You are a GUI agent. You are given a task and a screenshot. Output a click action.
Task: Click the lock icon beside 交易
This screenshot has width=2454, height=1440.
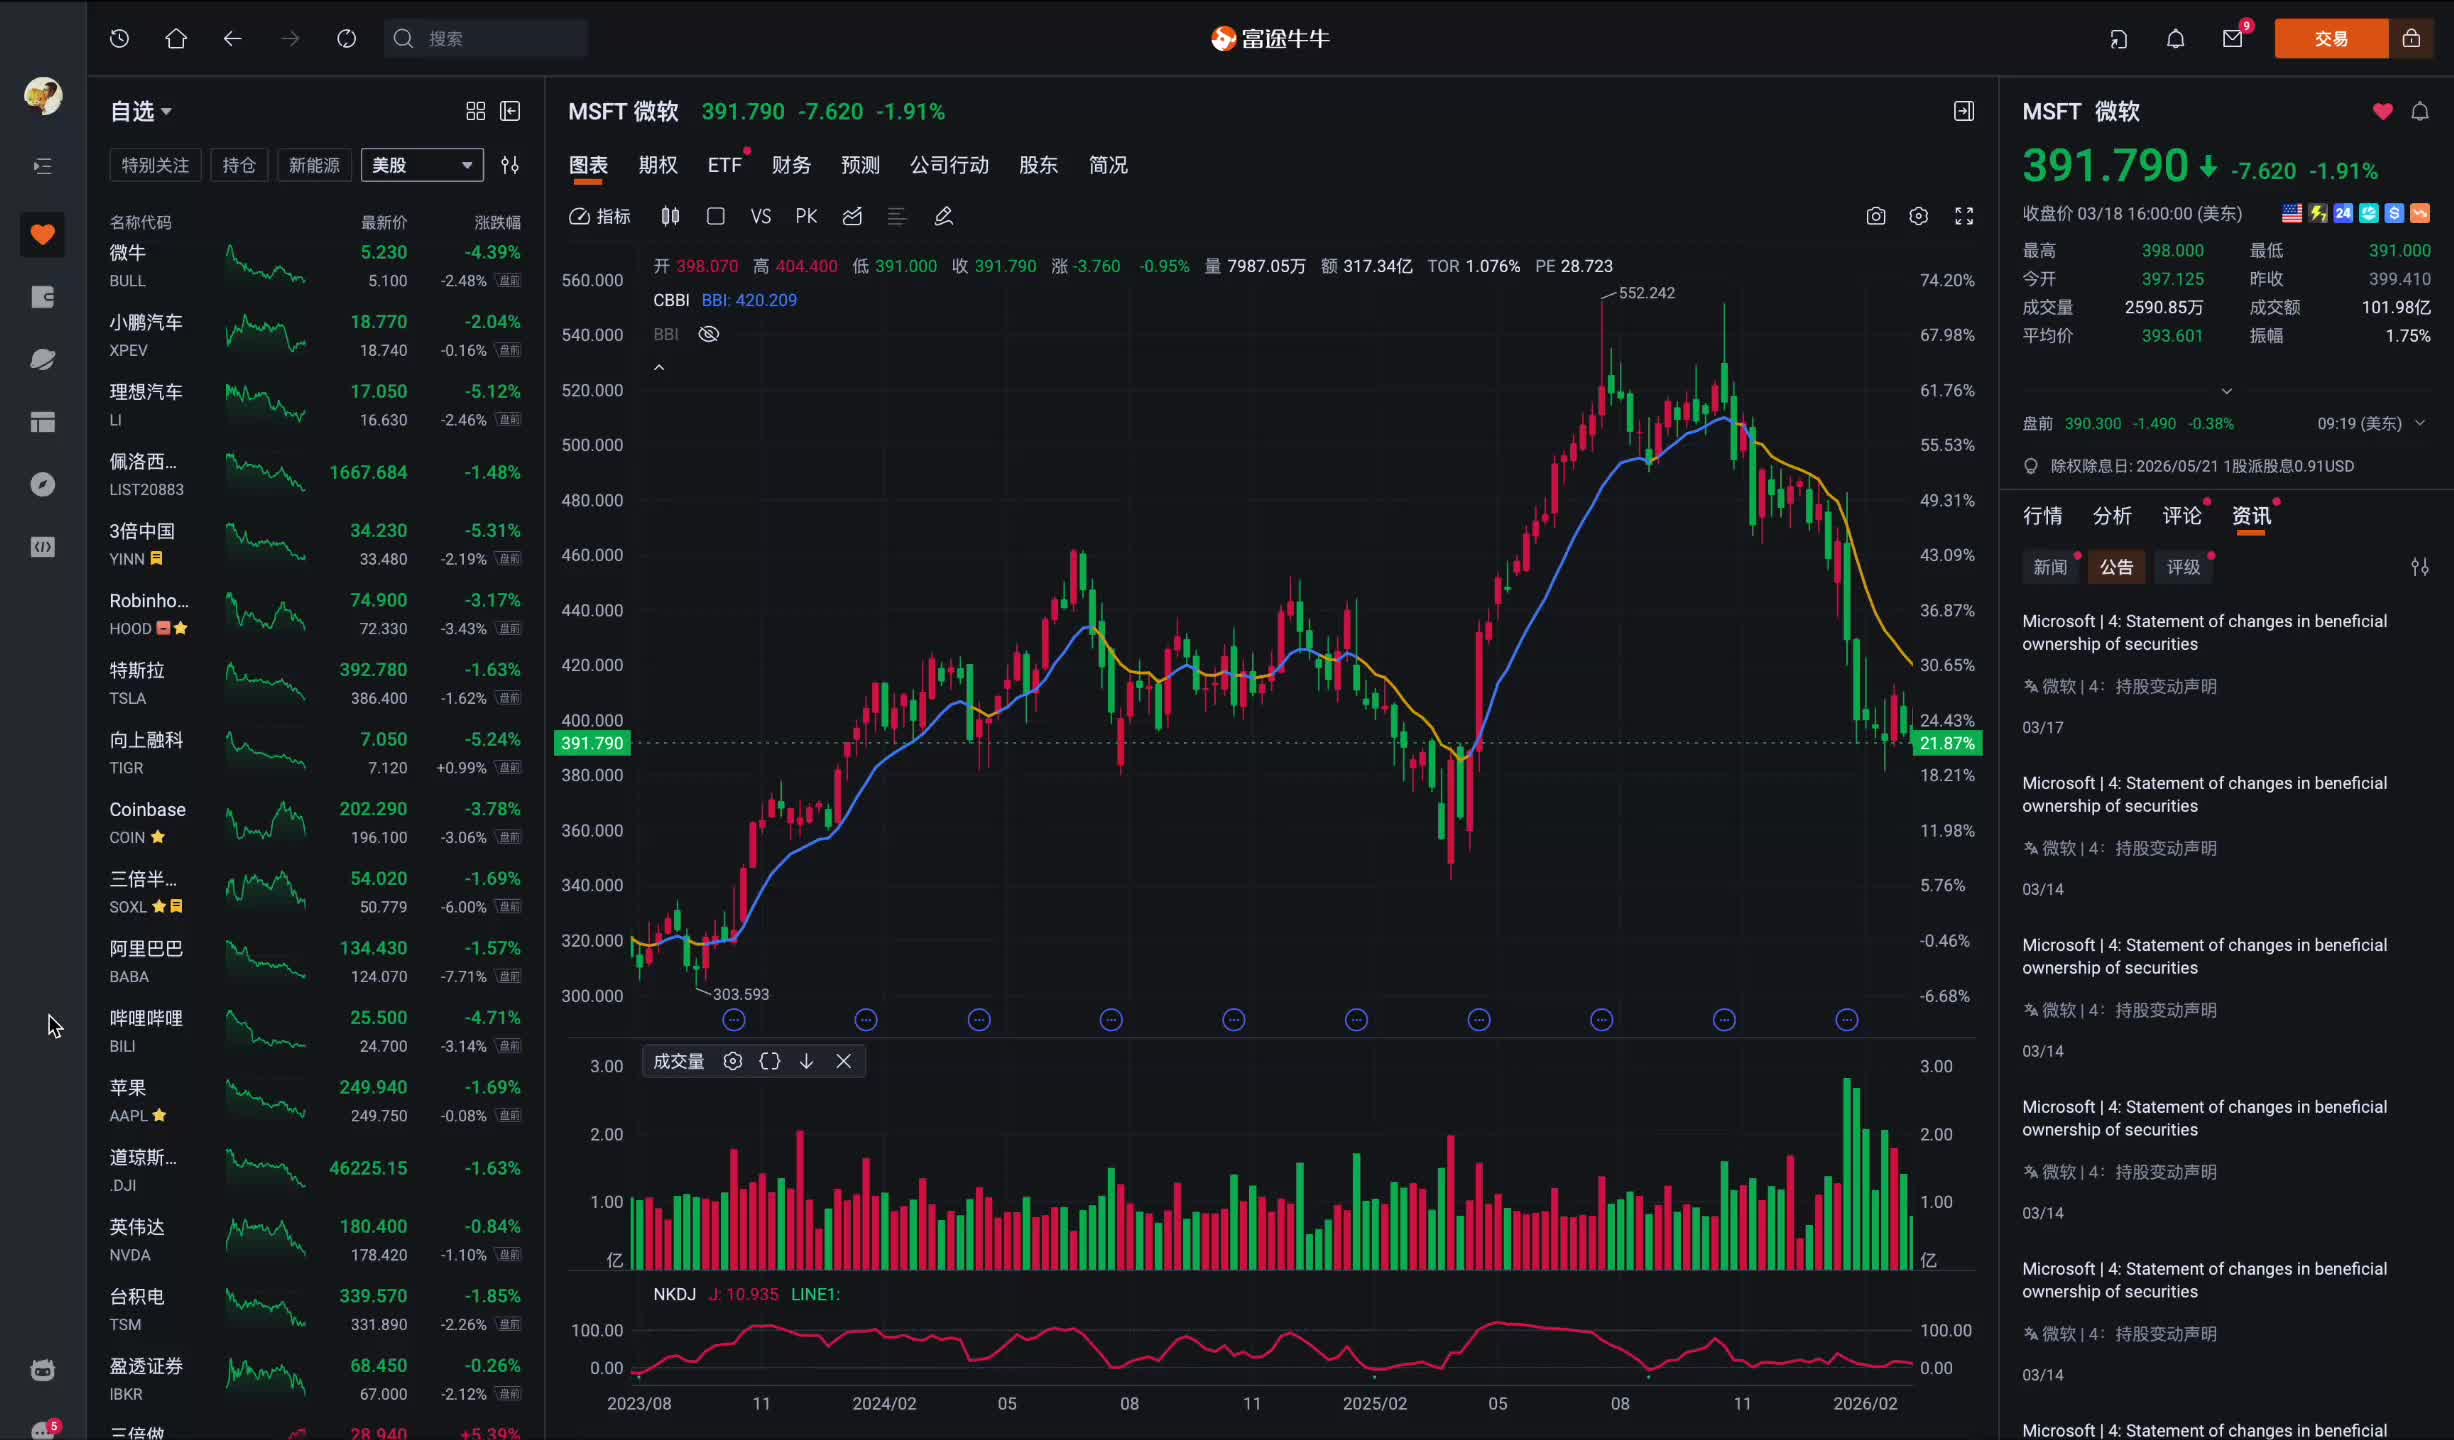2411,39
